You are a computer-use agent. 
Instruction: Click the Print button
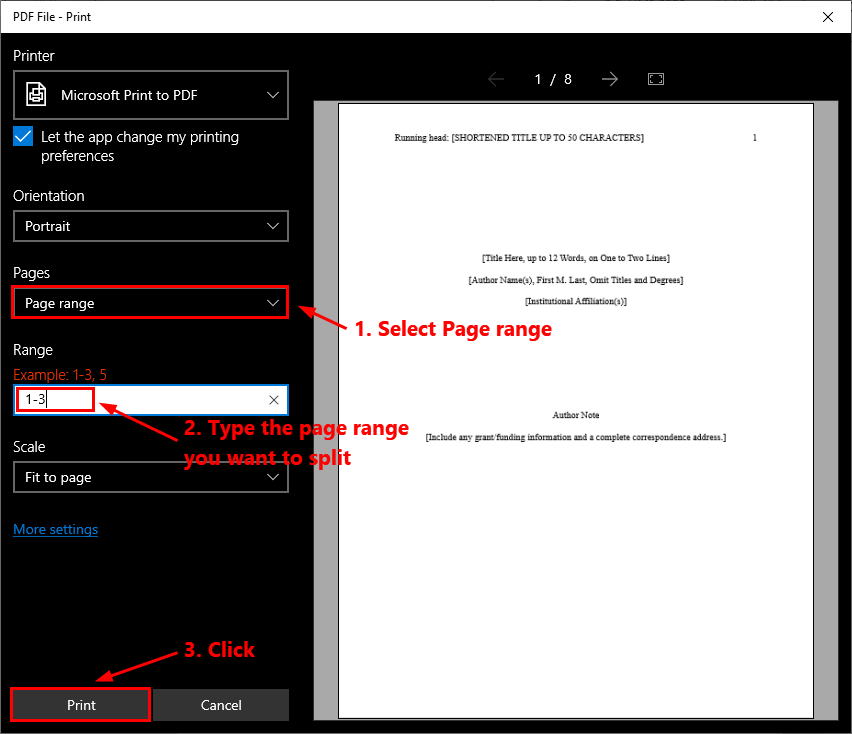[80, 704]
